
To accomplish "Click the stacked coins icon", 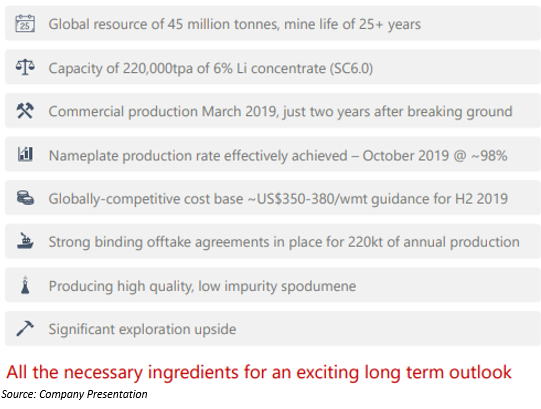I will pyautogui.click(x=25, y=198).
